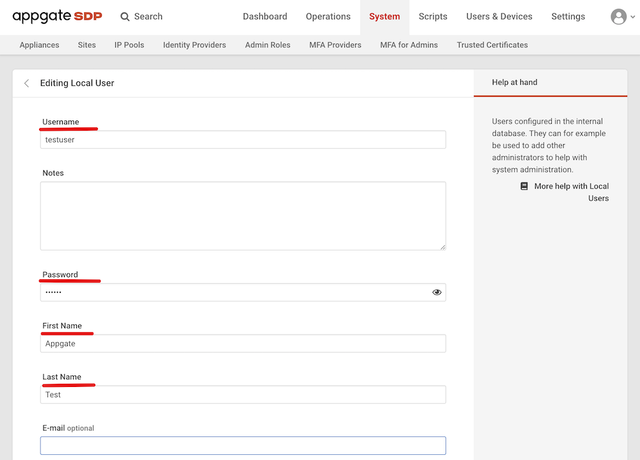Open the user account avatar menu

(619, 17)
